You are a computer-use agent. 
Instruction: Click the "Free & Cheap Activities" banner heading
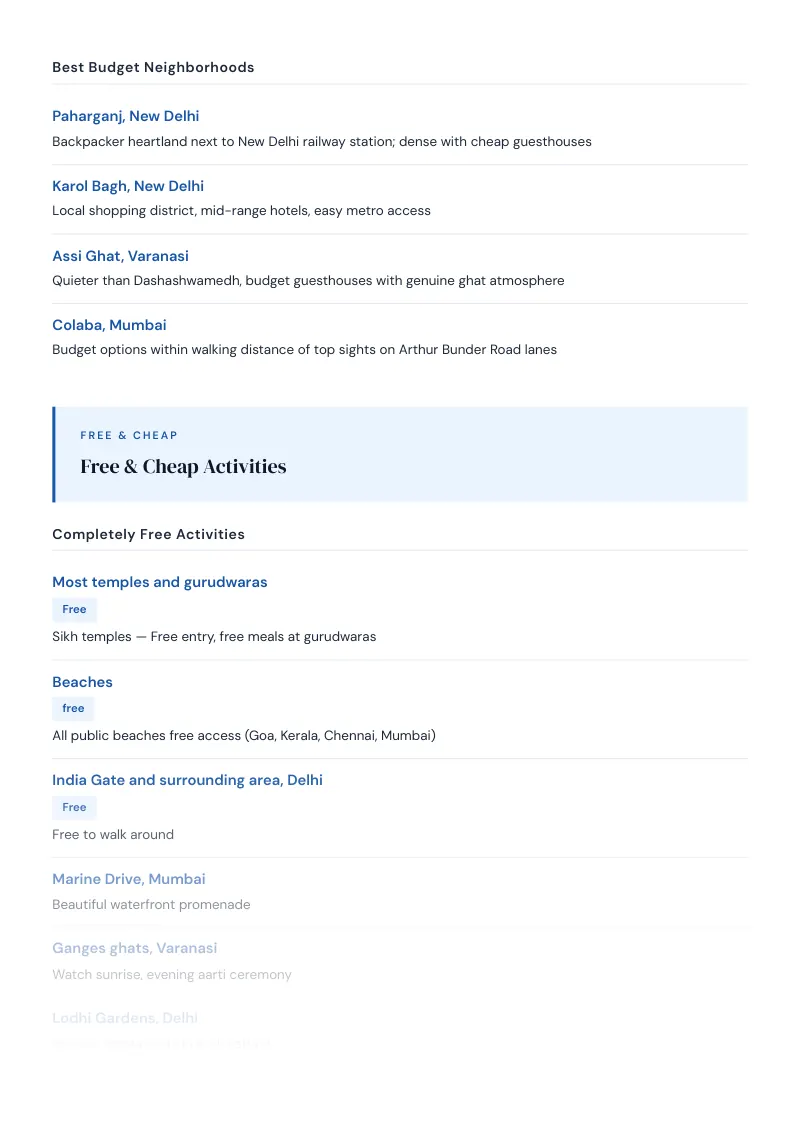[183, 467]
